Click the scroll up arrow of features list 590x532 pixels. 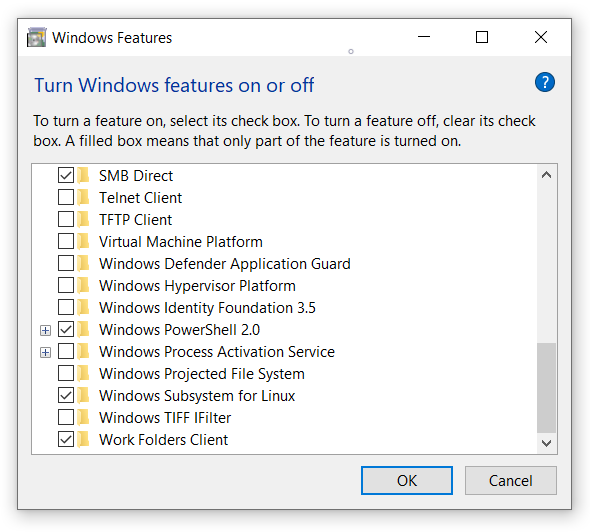(x=546, y=175)
